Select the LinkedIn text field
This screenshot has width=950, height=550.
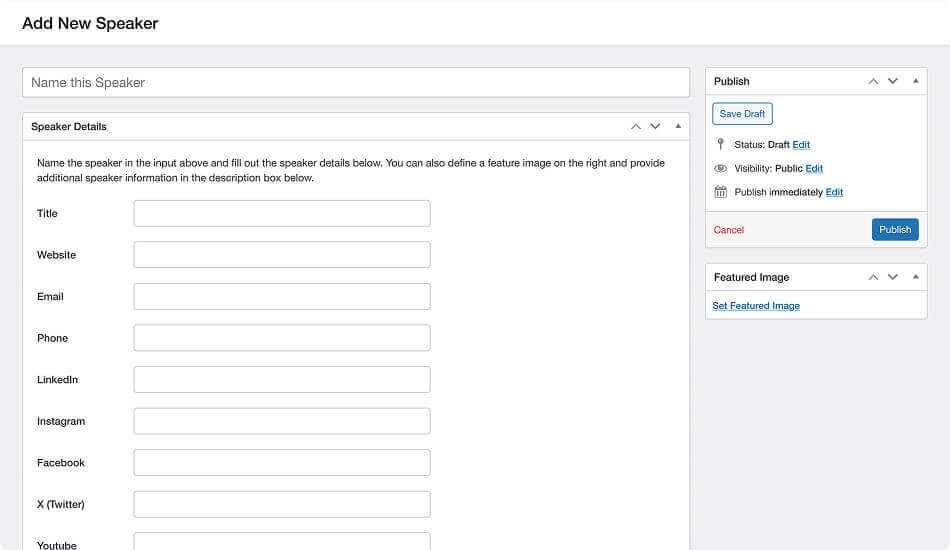pos(282,380)
